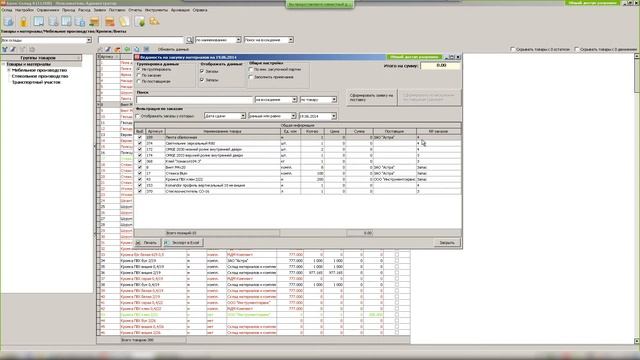Select the По поставщикам radio button
The height and width of the screenshot is (360, 640).
[139, 81]
